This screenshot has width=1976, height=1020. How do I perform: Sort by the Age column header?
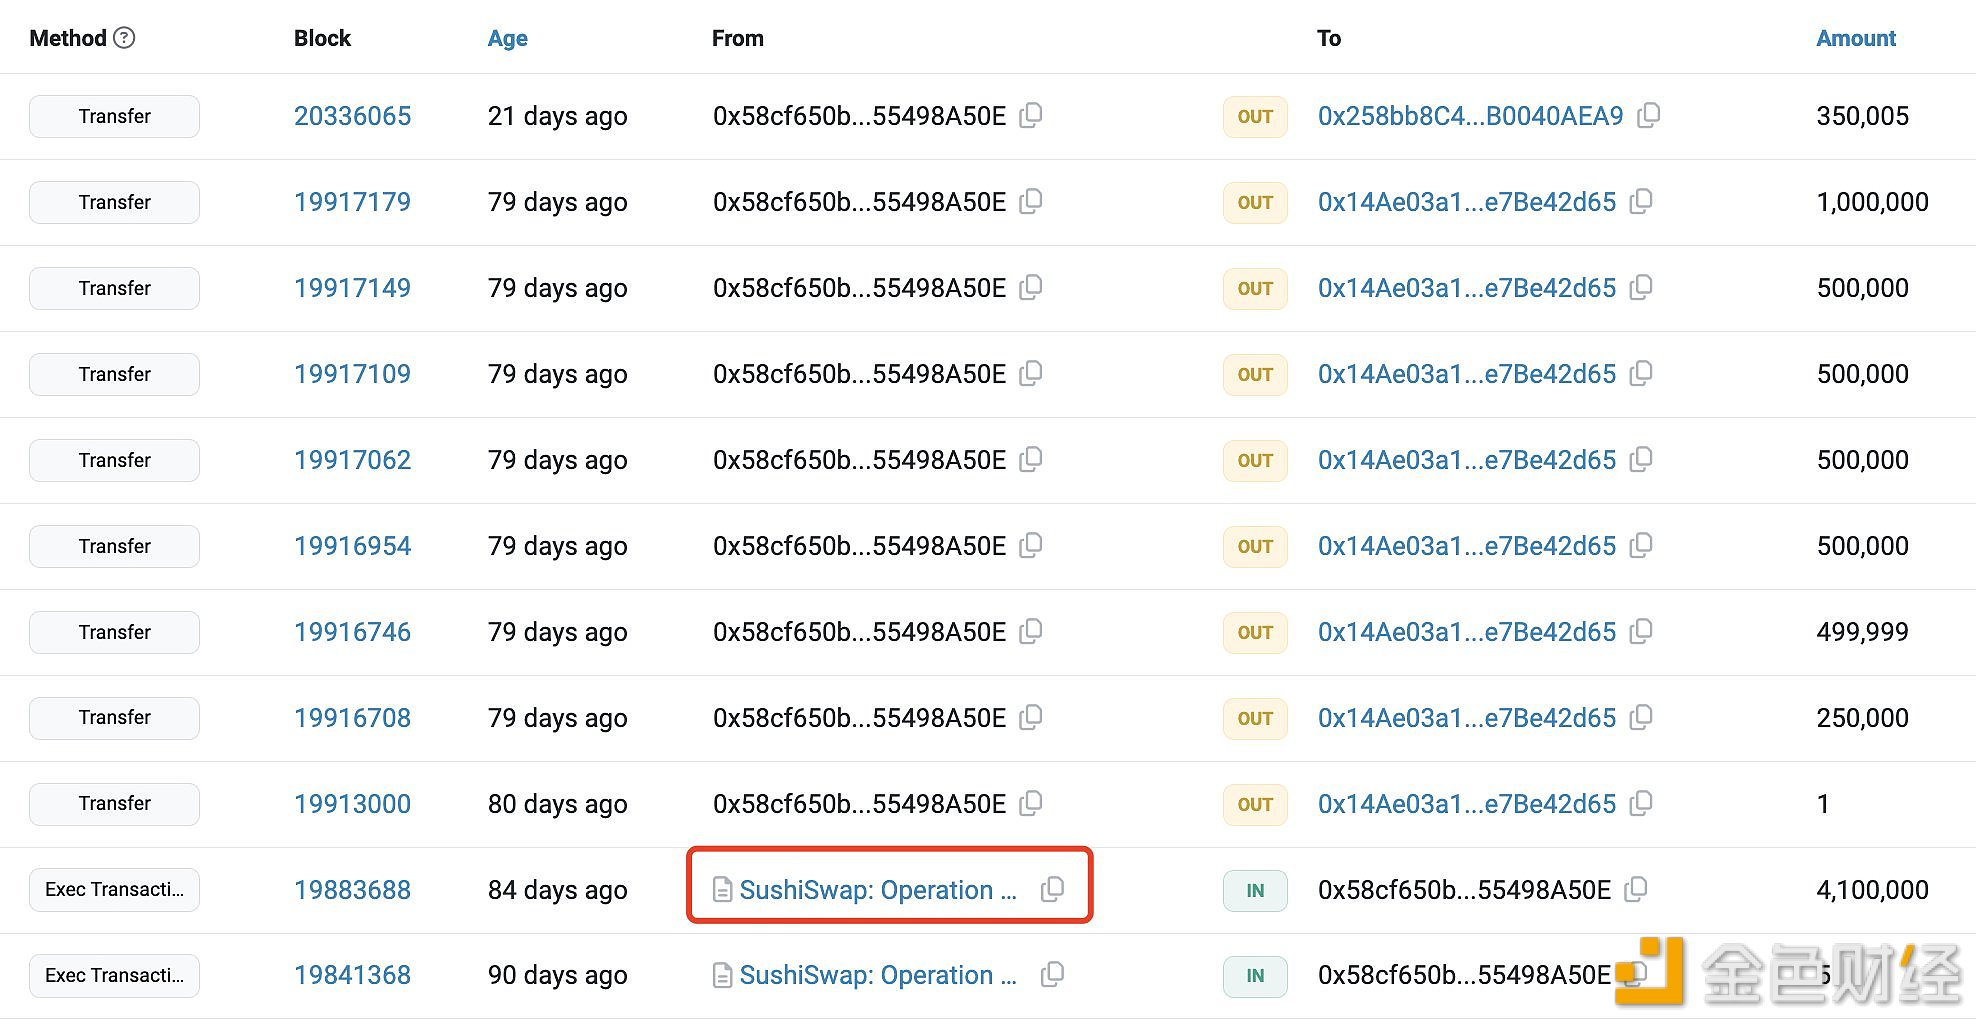(507, 38)
